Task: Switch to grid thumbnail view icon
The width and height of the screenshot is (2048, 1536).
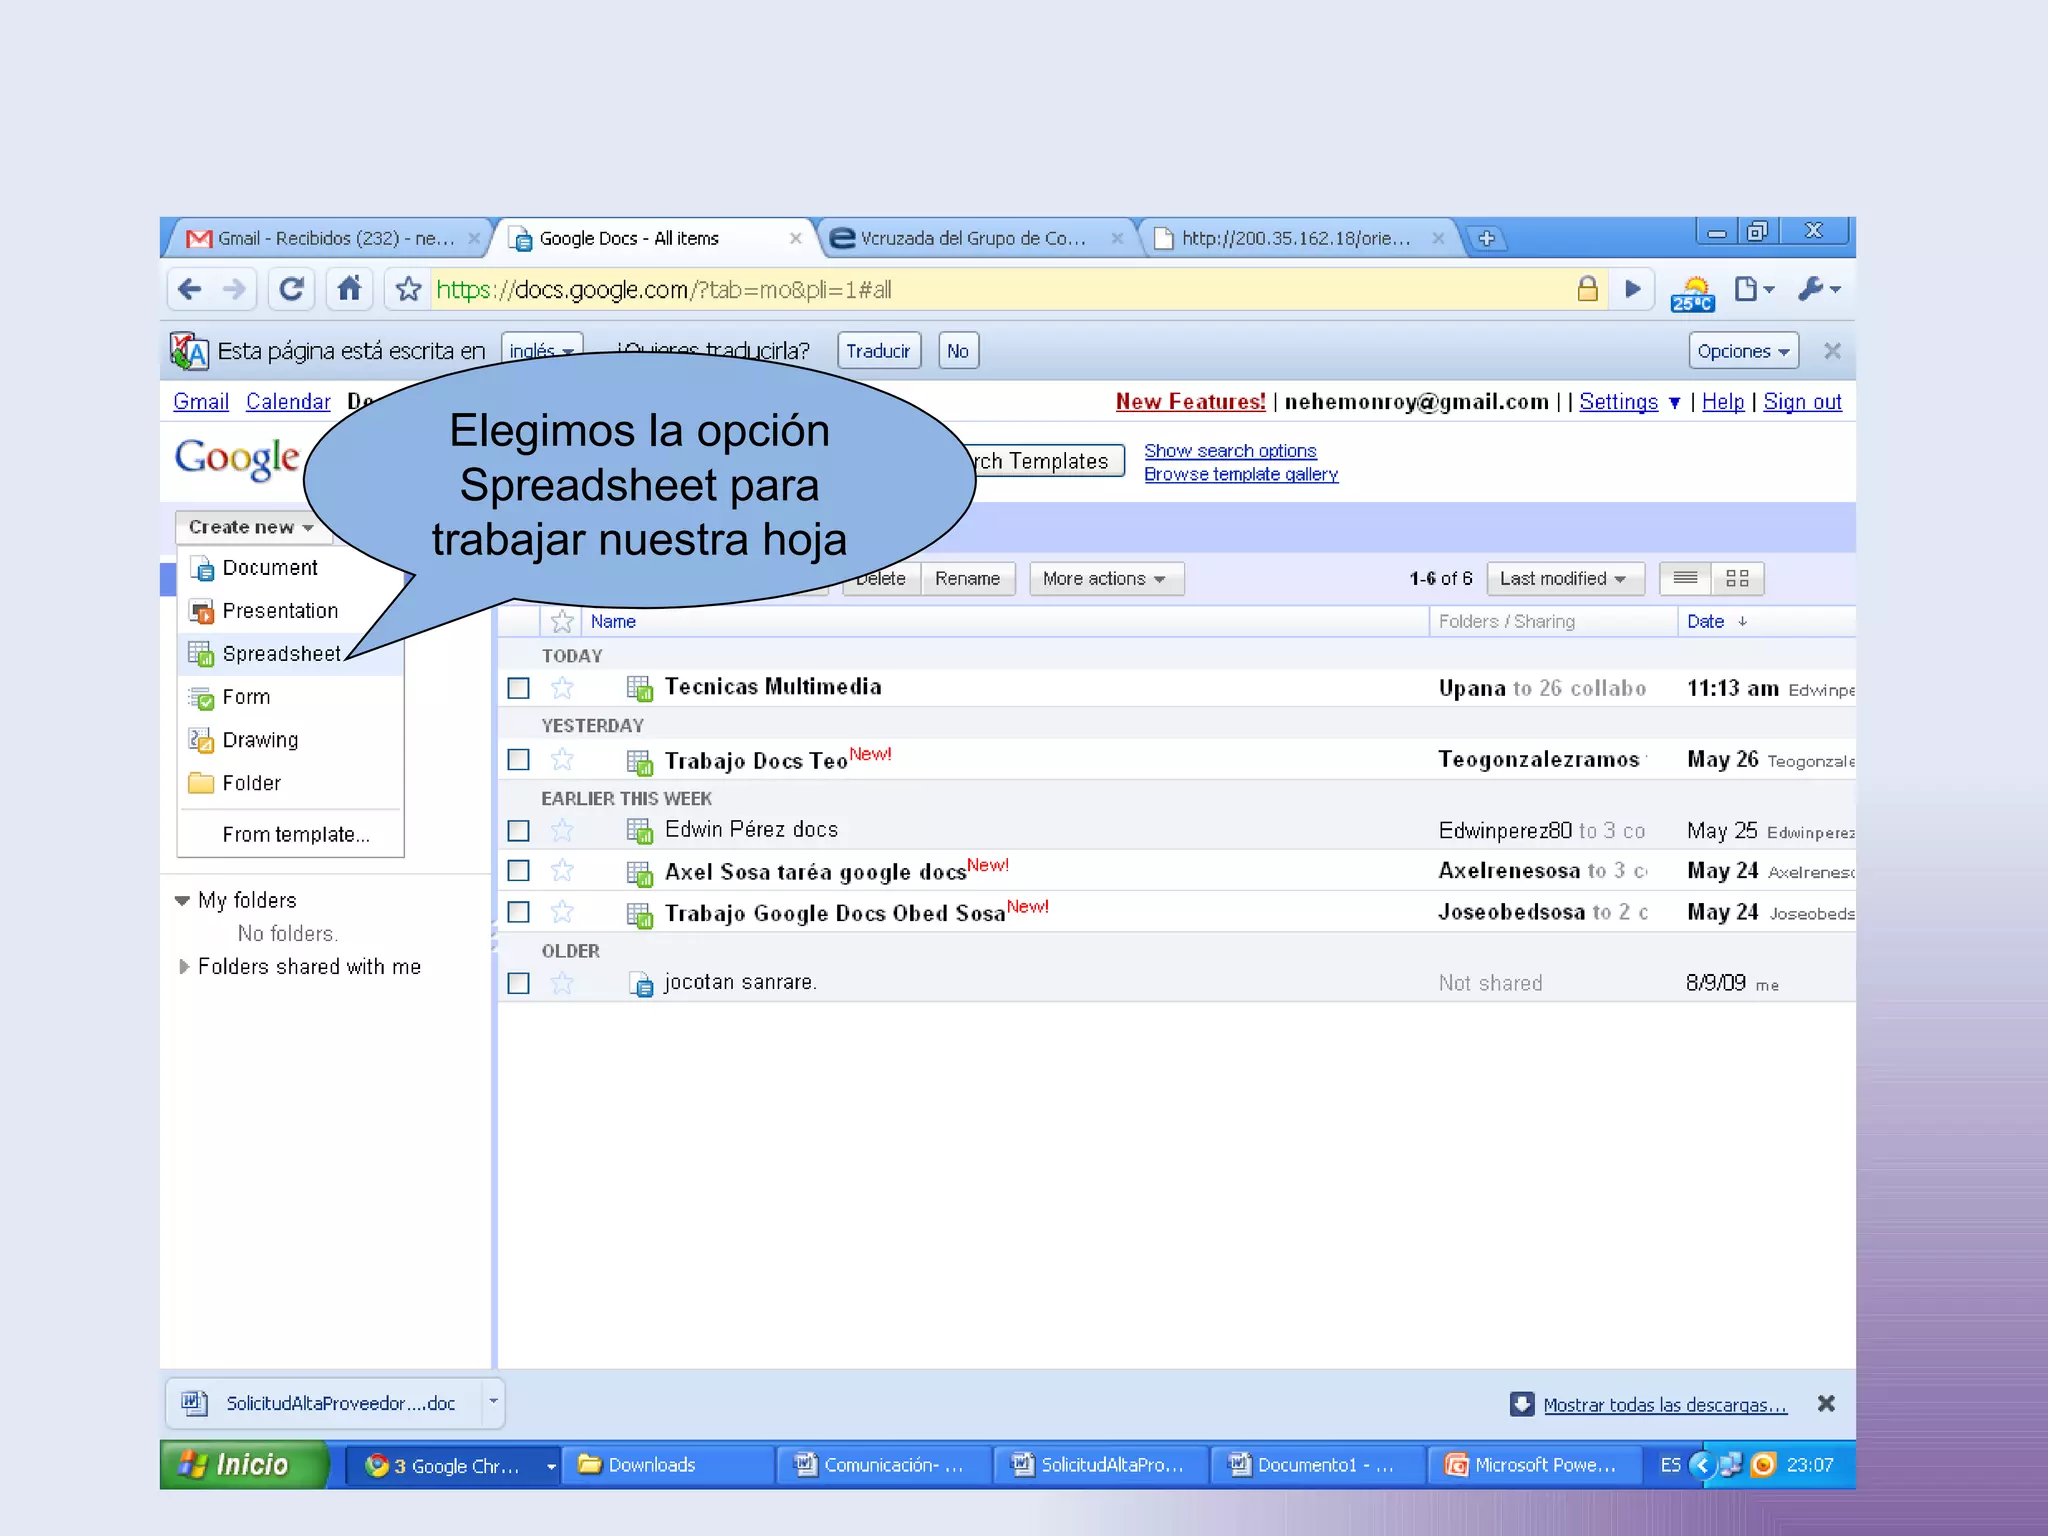Action: [1737, 579]
